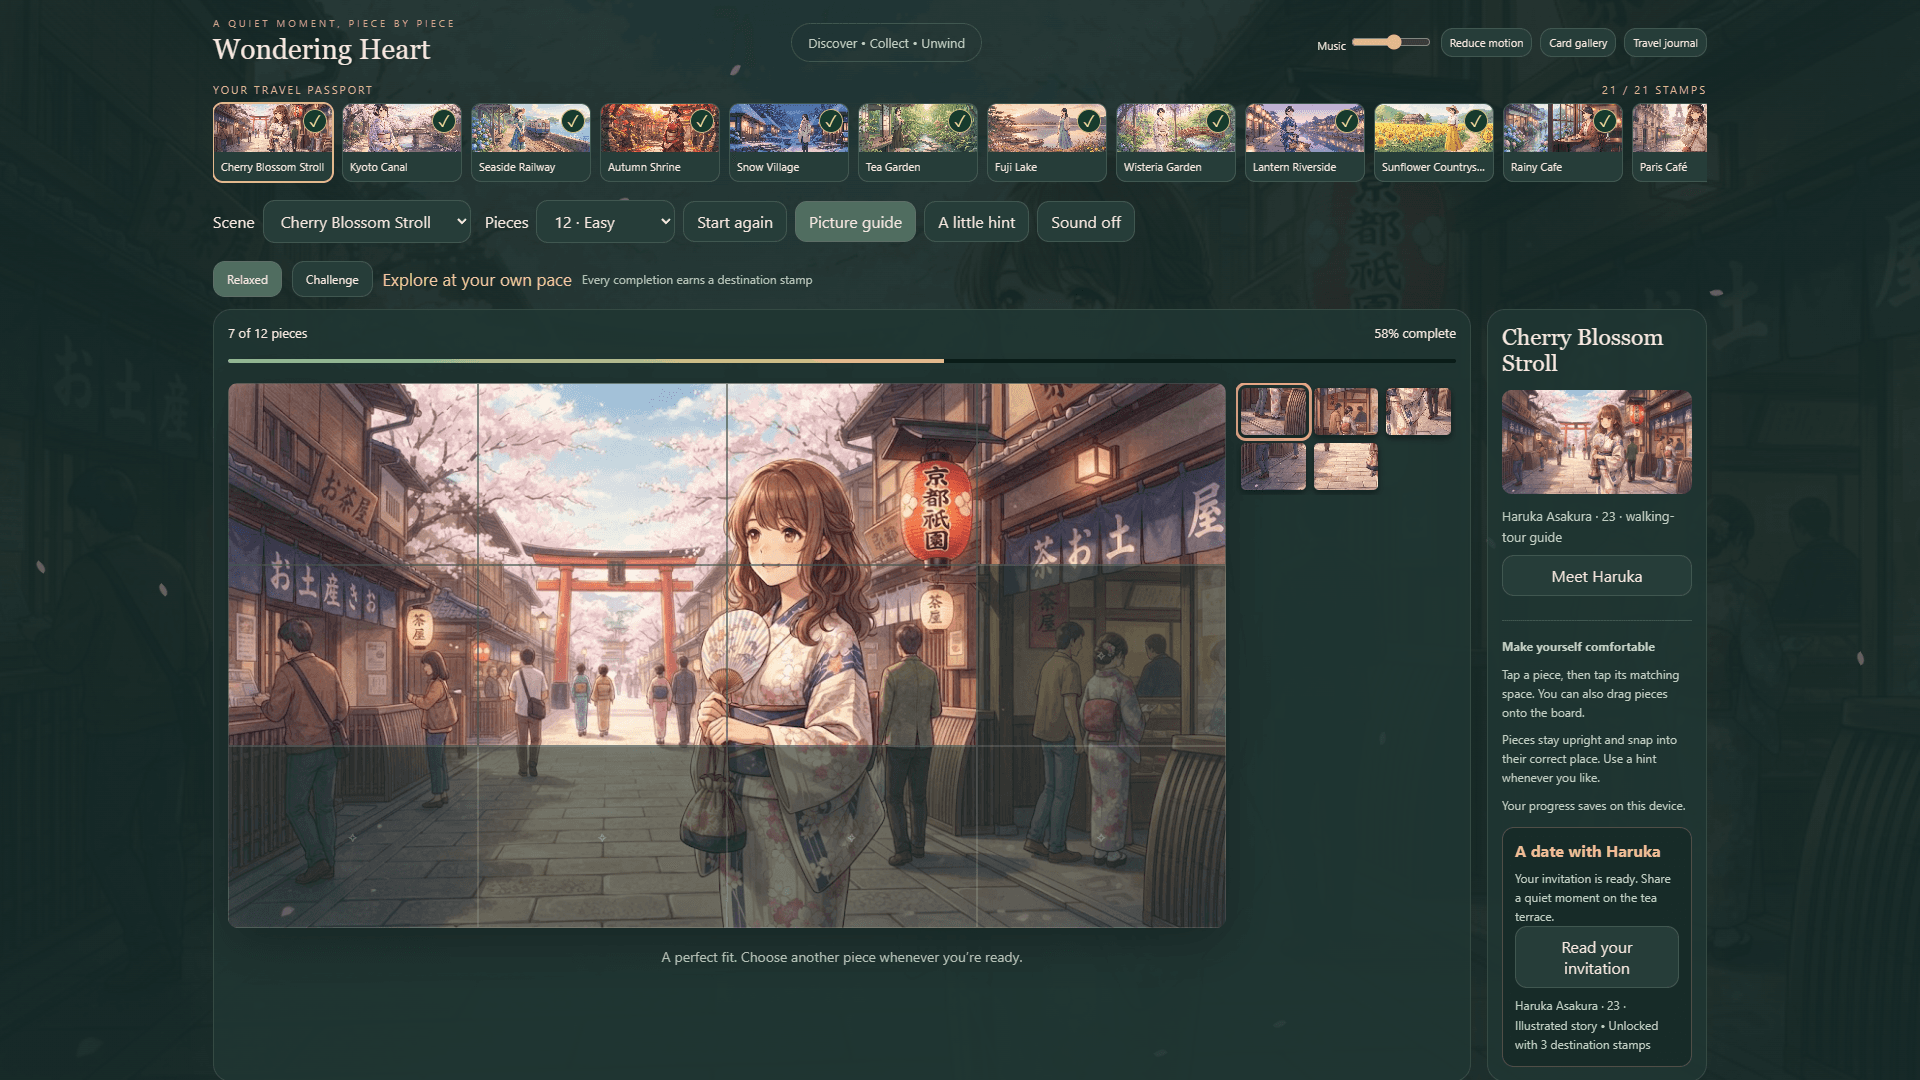Screen dimensions: 1920x1080
Task: Open the Card gallery
Action: tap(1578, 43)
